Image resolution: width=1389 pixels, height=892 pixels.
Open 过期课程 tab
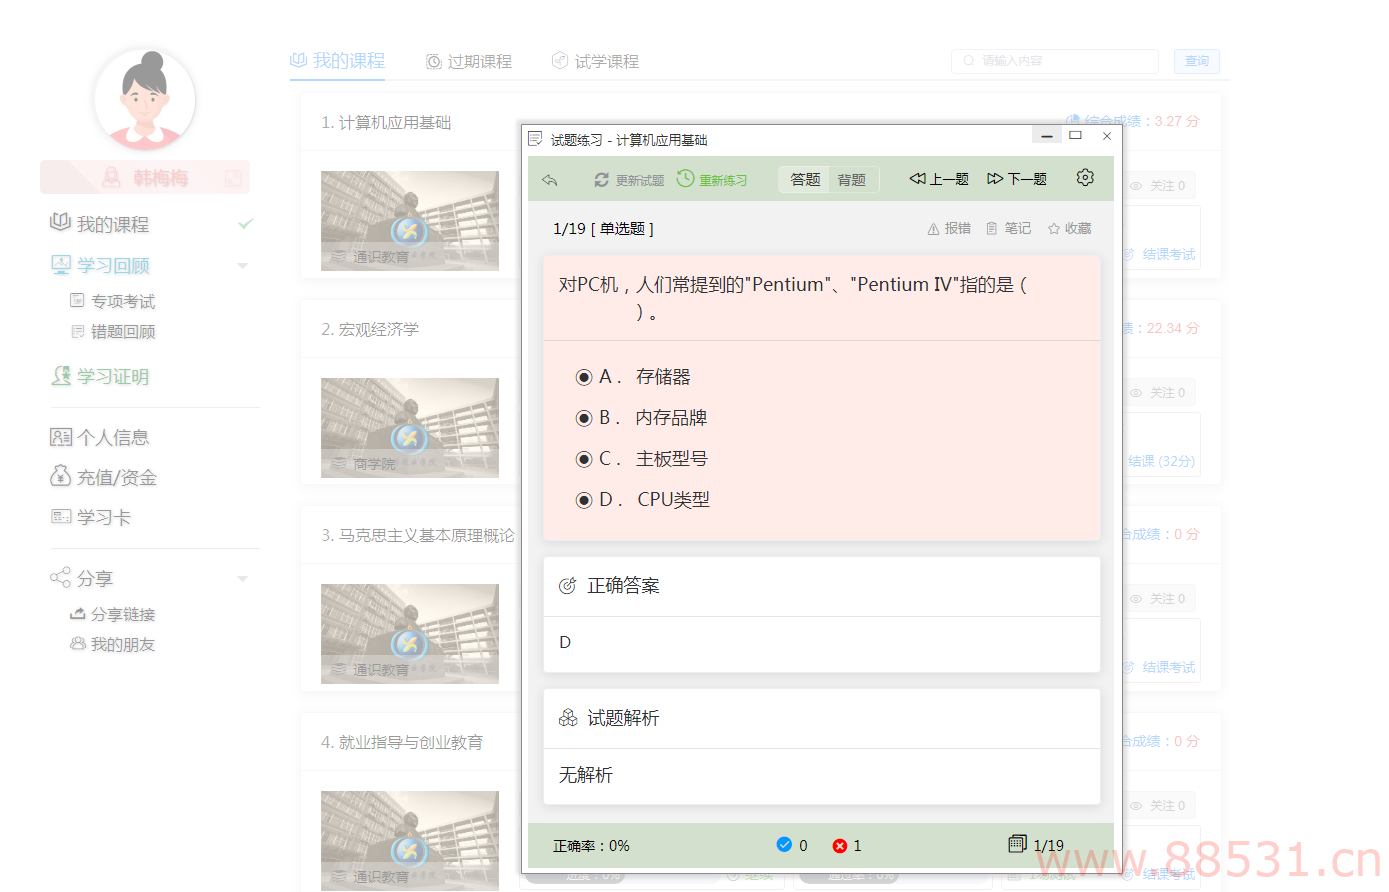pyautogui.click(x=469, y=62)
